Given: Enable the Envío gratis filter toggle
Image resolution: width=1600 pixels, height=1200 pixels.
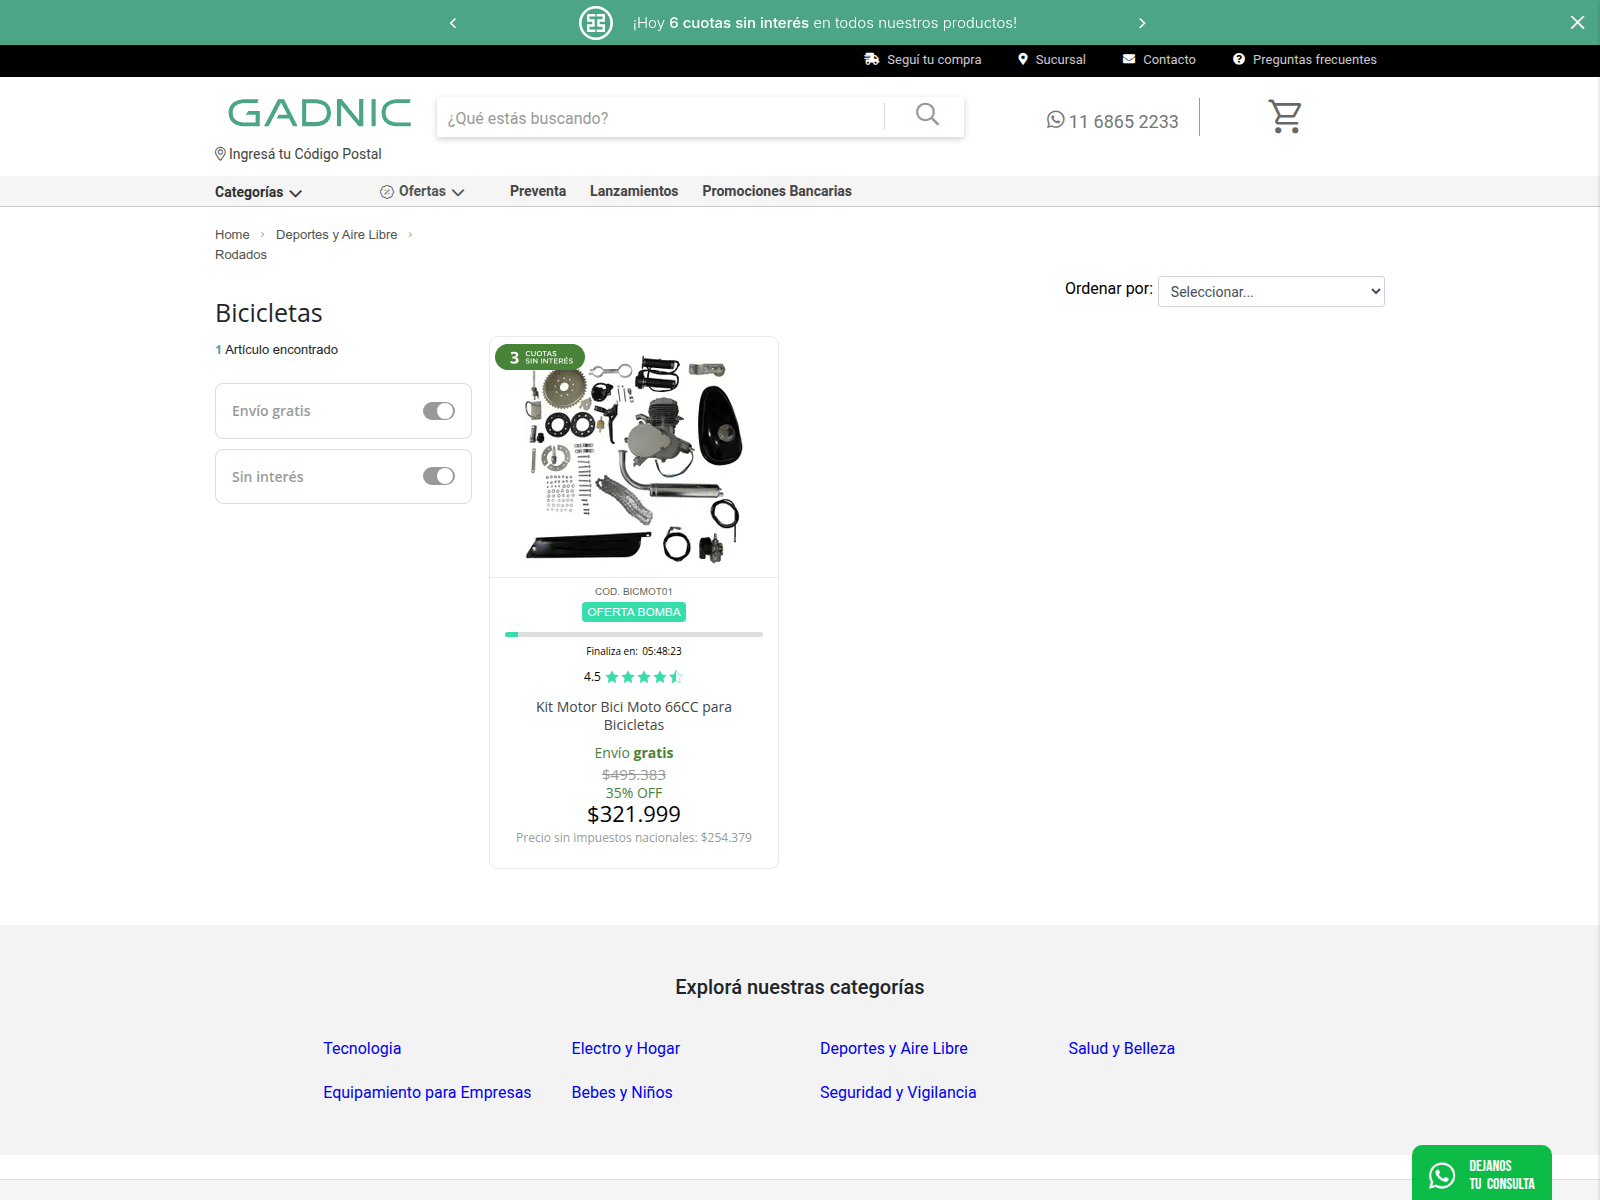Looking at the screenshot, I should pyautogui.click(x=438, y=411).
